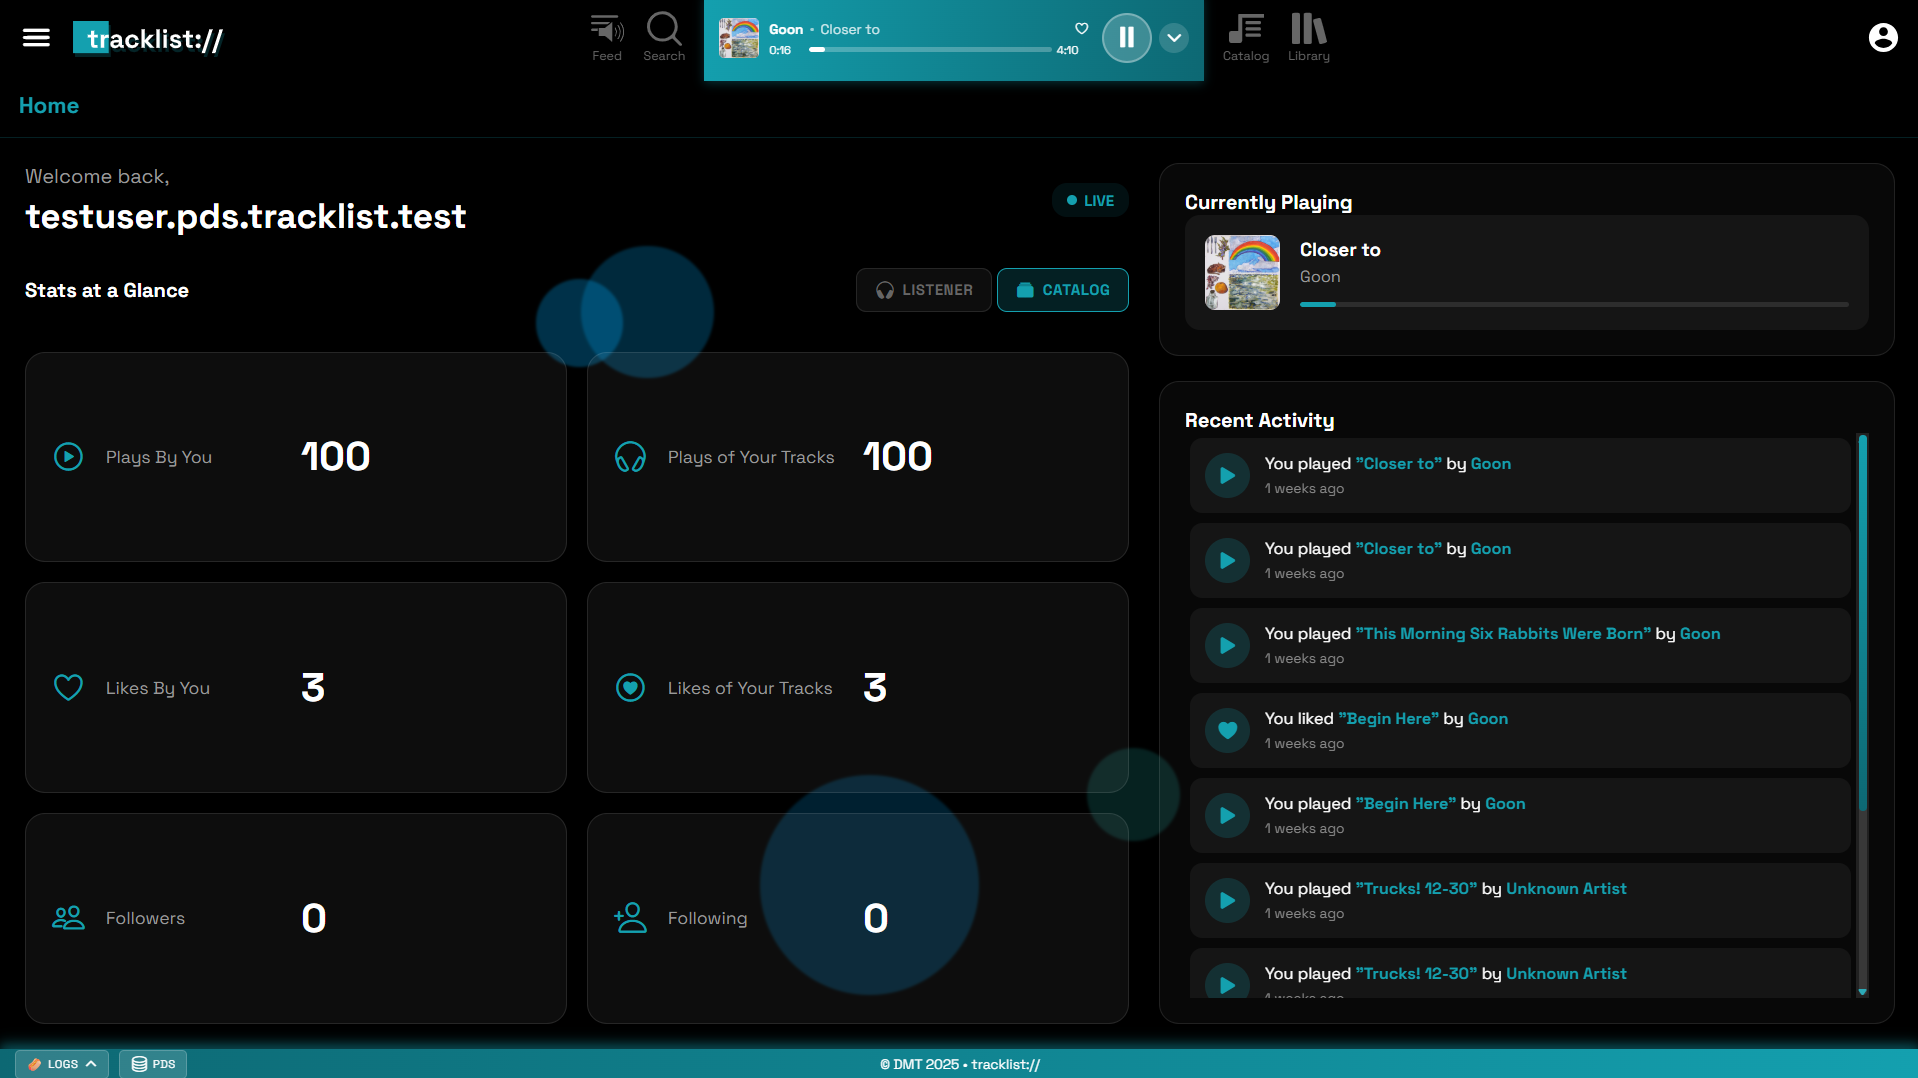This screenshot has height=1078, width=1918.
Task: Open the Search page
Action: tap(664, 38)
